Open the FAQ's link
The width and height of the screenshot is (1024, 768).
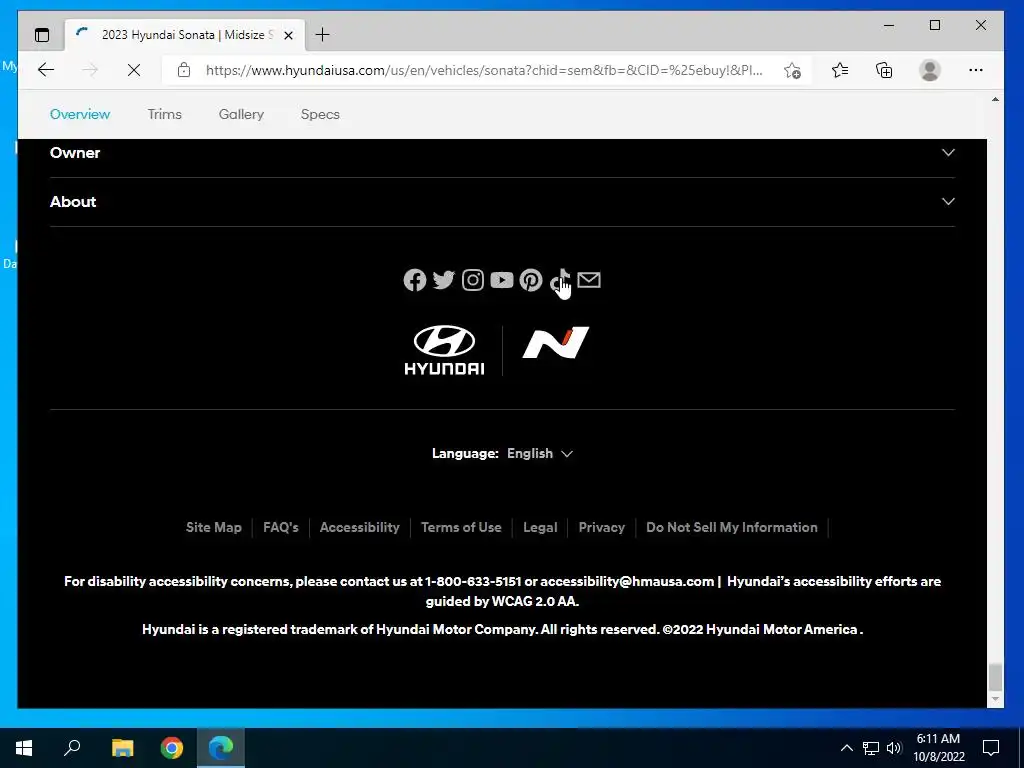click(281, 527)
